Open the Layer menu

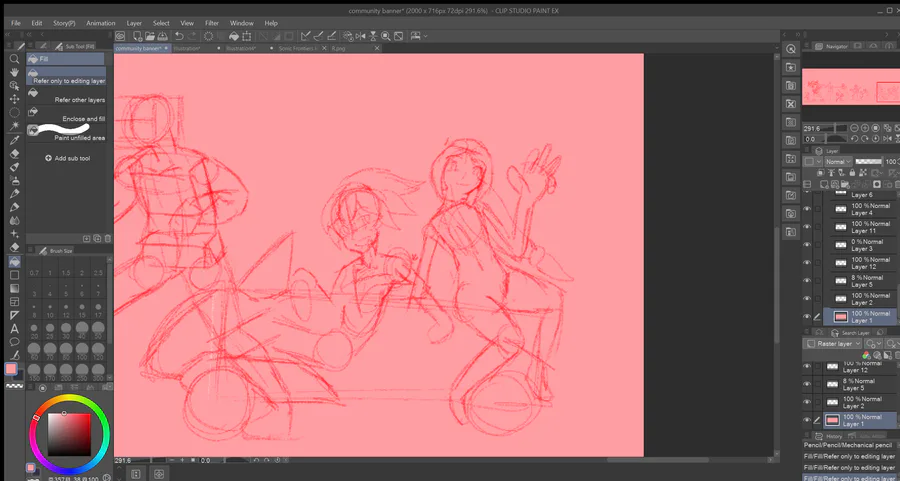[x=134, y=23]
